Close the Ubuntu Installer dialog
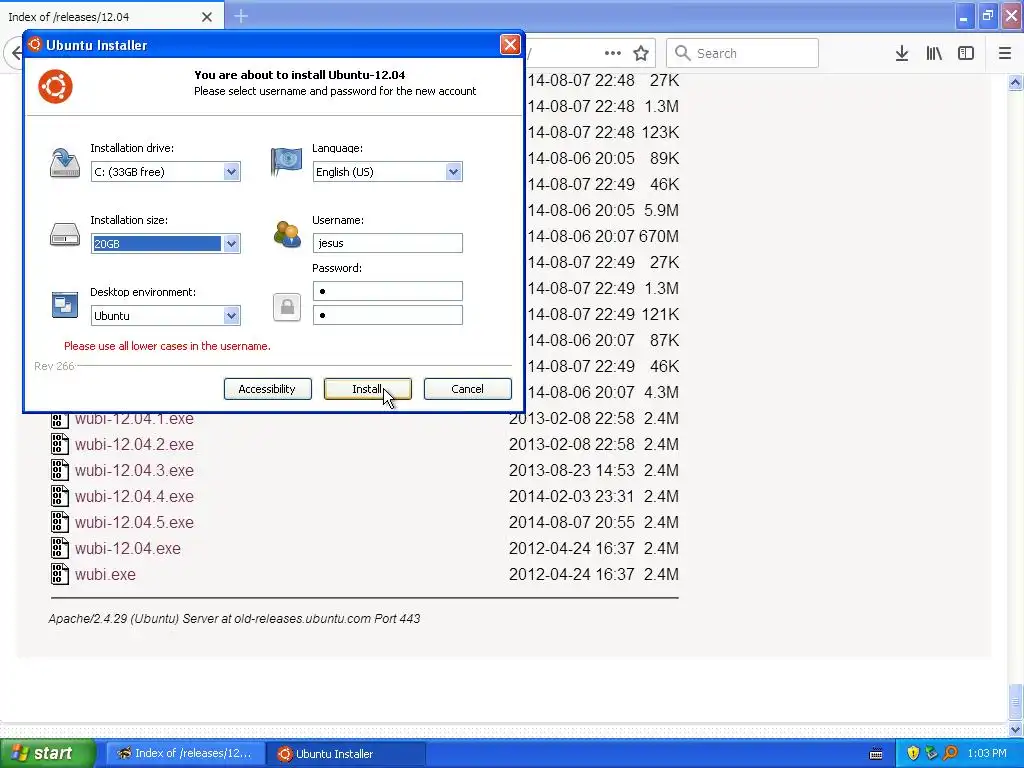Screen dimensions: 1024x768 tap(510, 44)
